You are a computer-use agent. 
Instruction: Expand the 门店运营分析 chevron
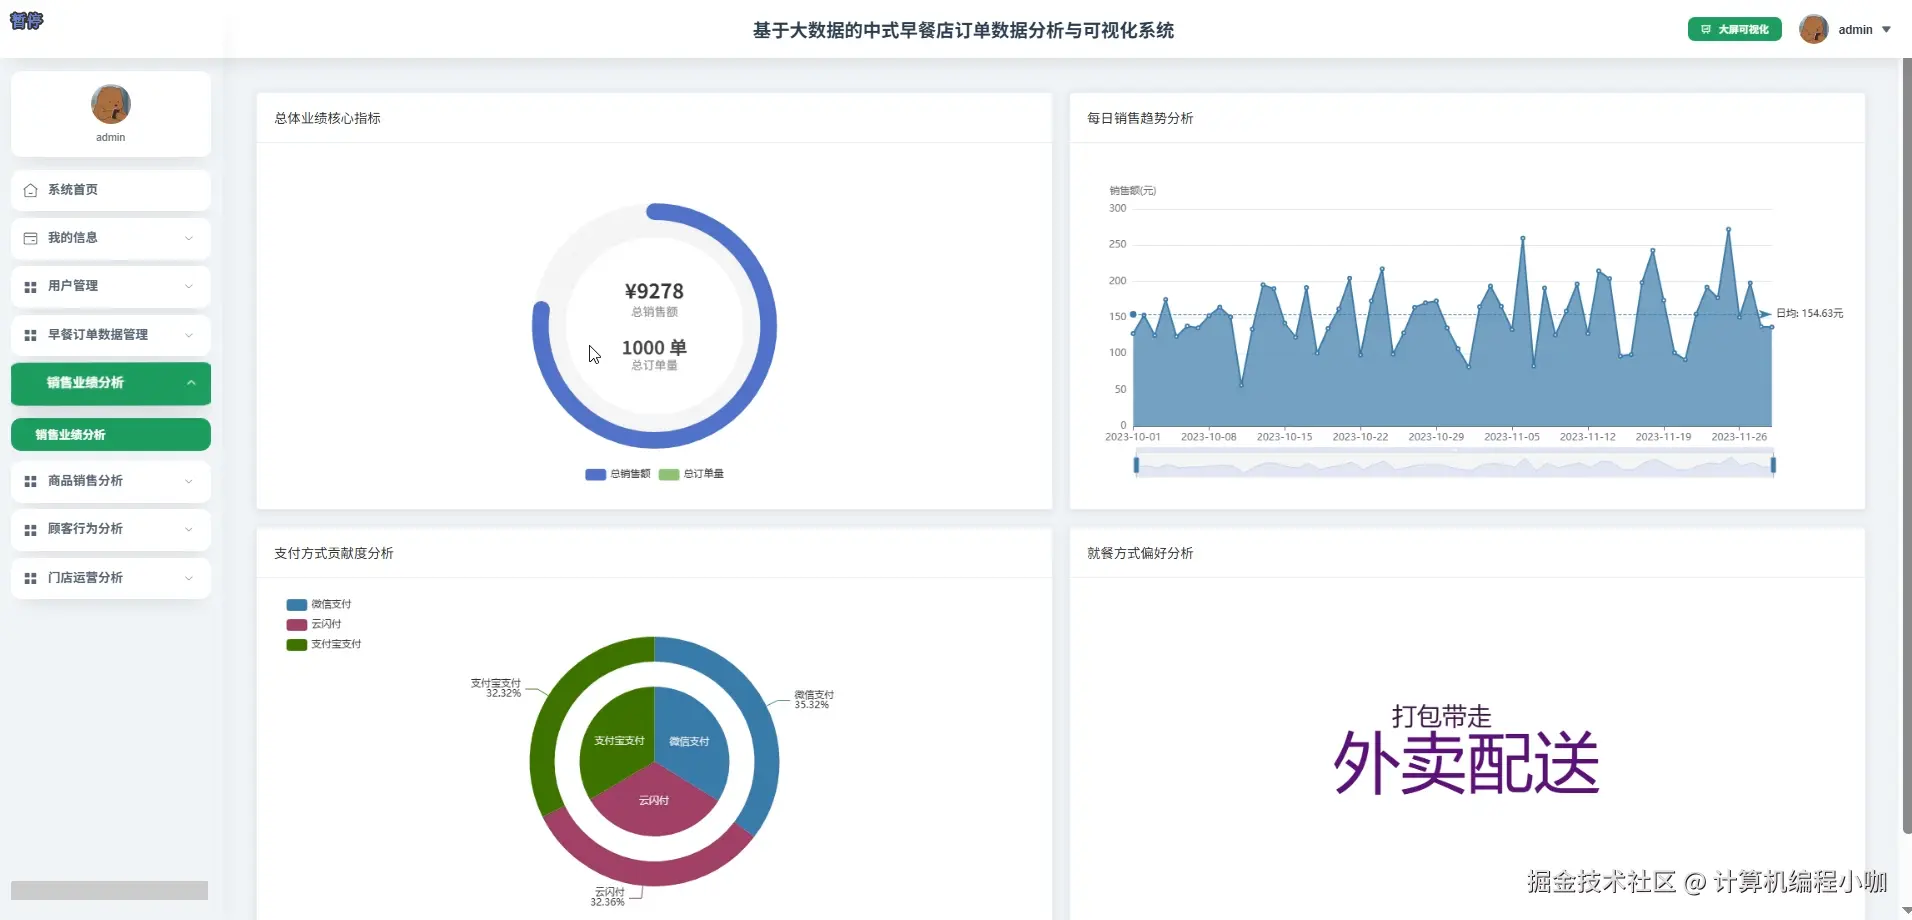click(x=189, y=578)
